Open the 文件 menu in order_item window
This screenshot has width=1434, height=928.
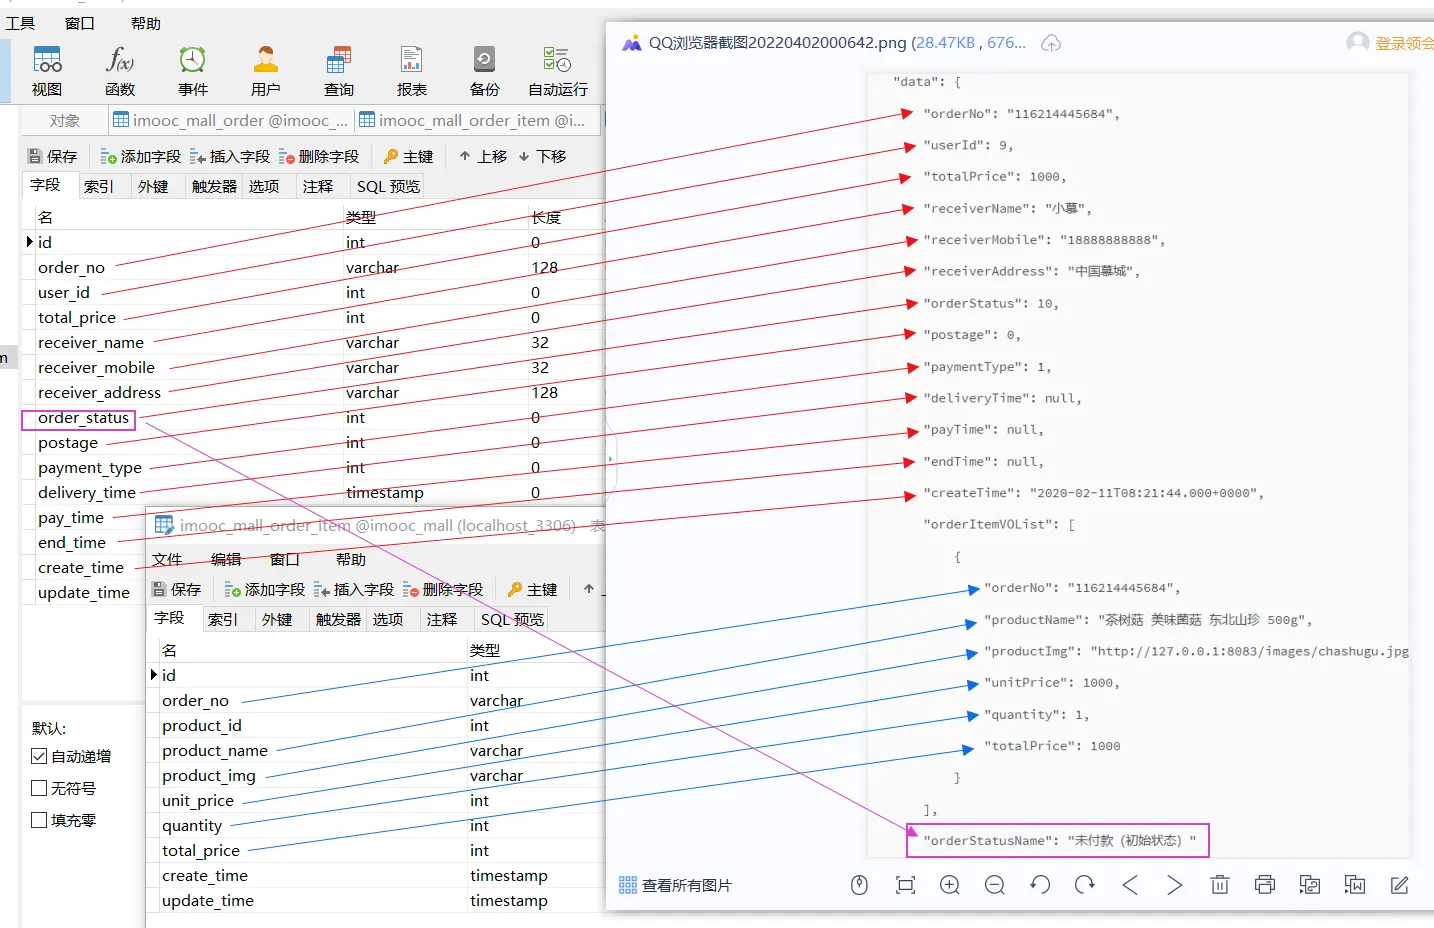point(167,559)
